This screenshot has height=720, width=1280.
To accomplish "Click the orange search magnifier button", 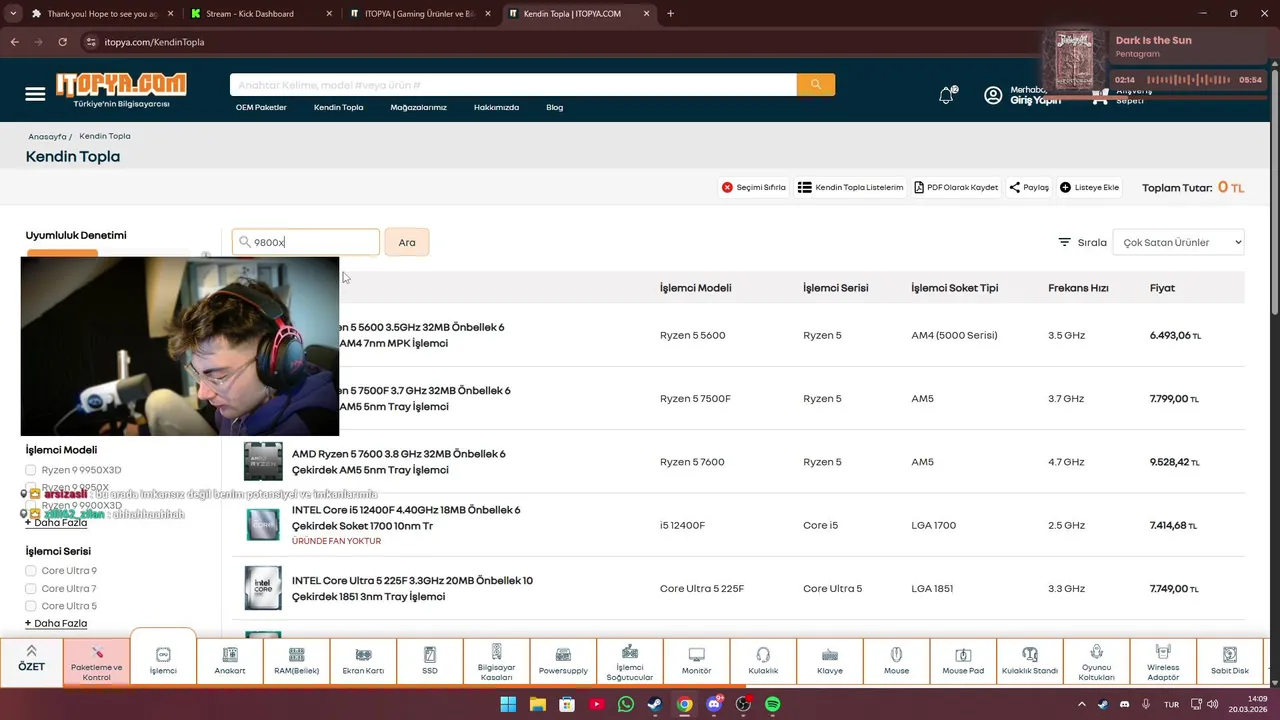I will coord(816,85).
